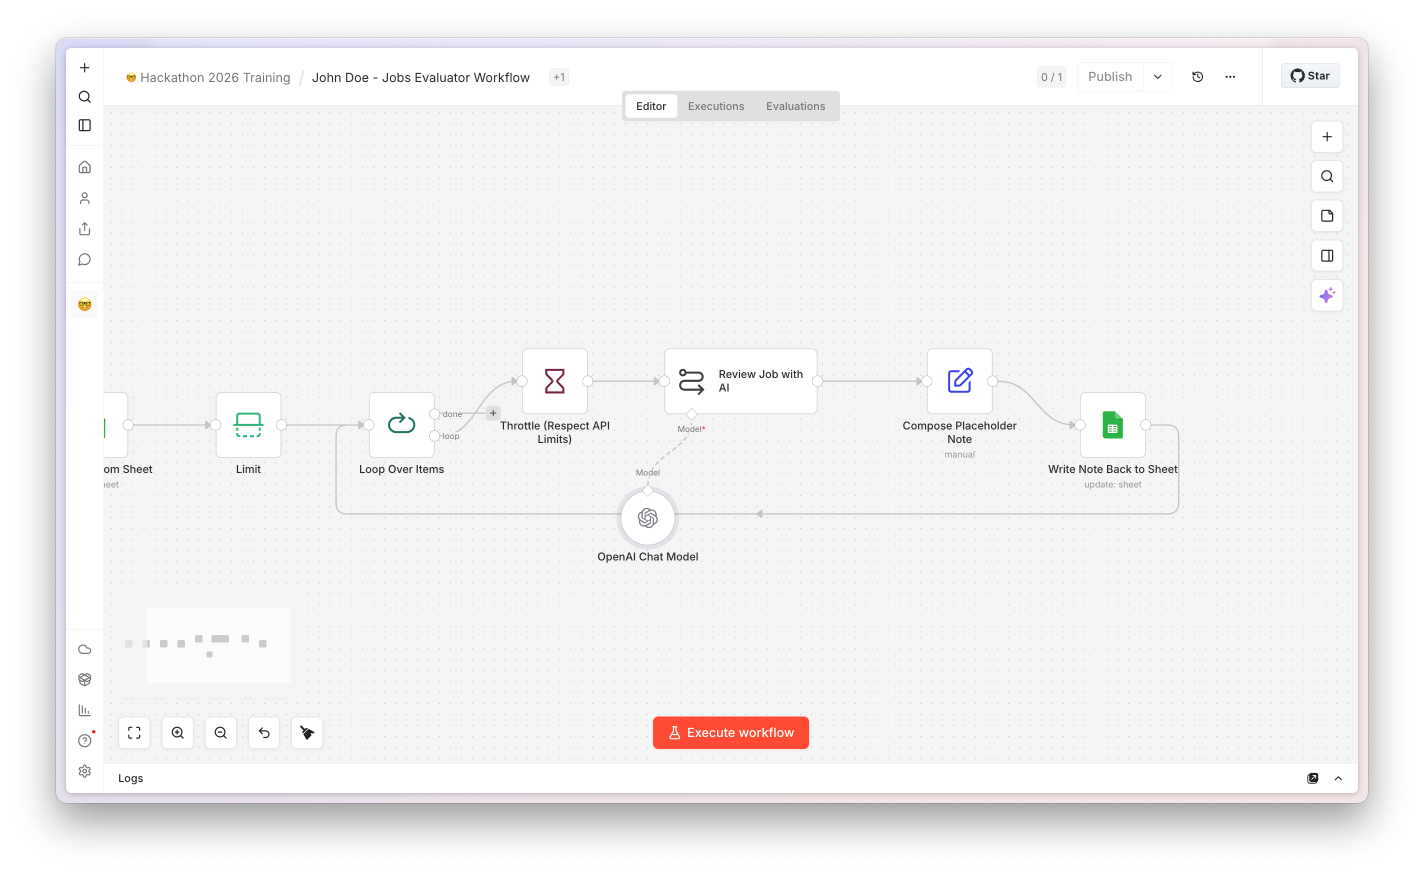Viewport: 1424px width, 877px height.
Task: Fit workflow to view with fullscreen icon
Action: (135, 733)
